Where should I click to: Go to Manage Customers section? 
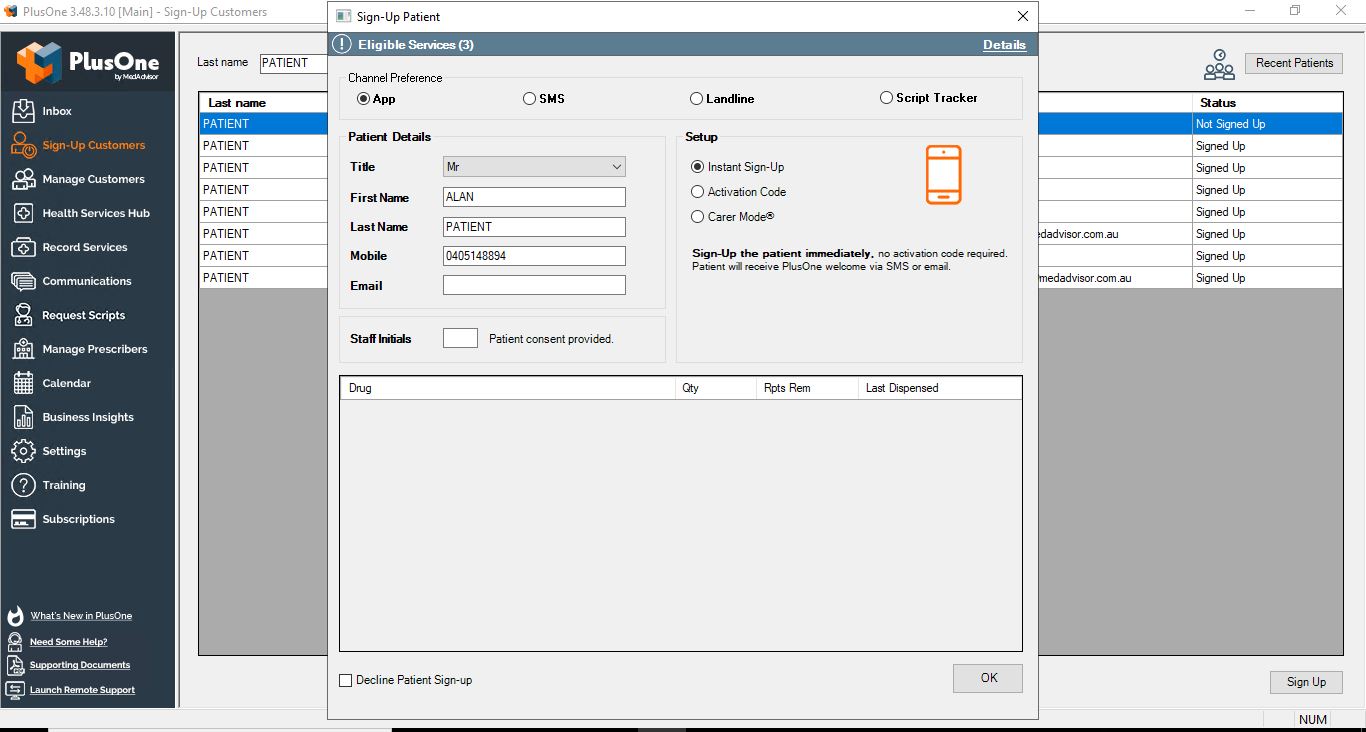coord(94,179)
